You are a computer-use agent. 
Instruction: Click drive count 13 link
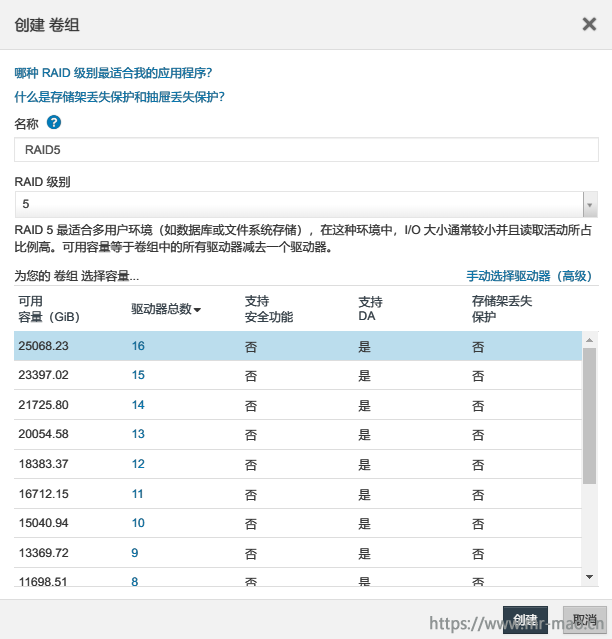click(138, 434)
